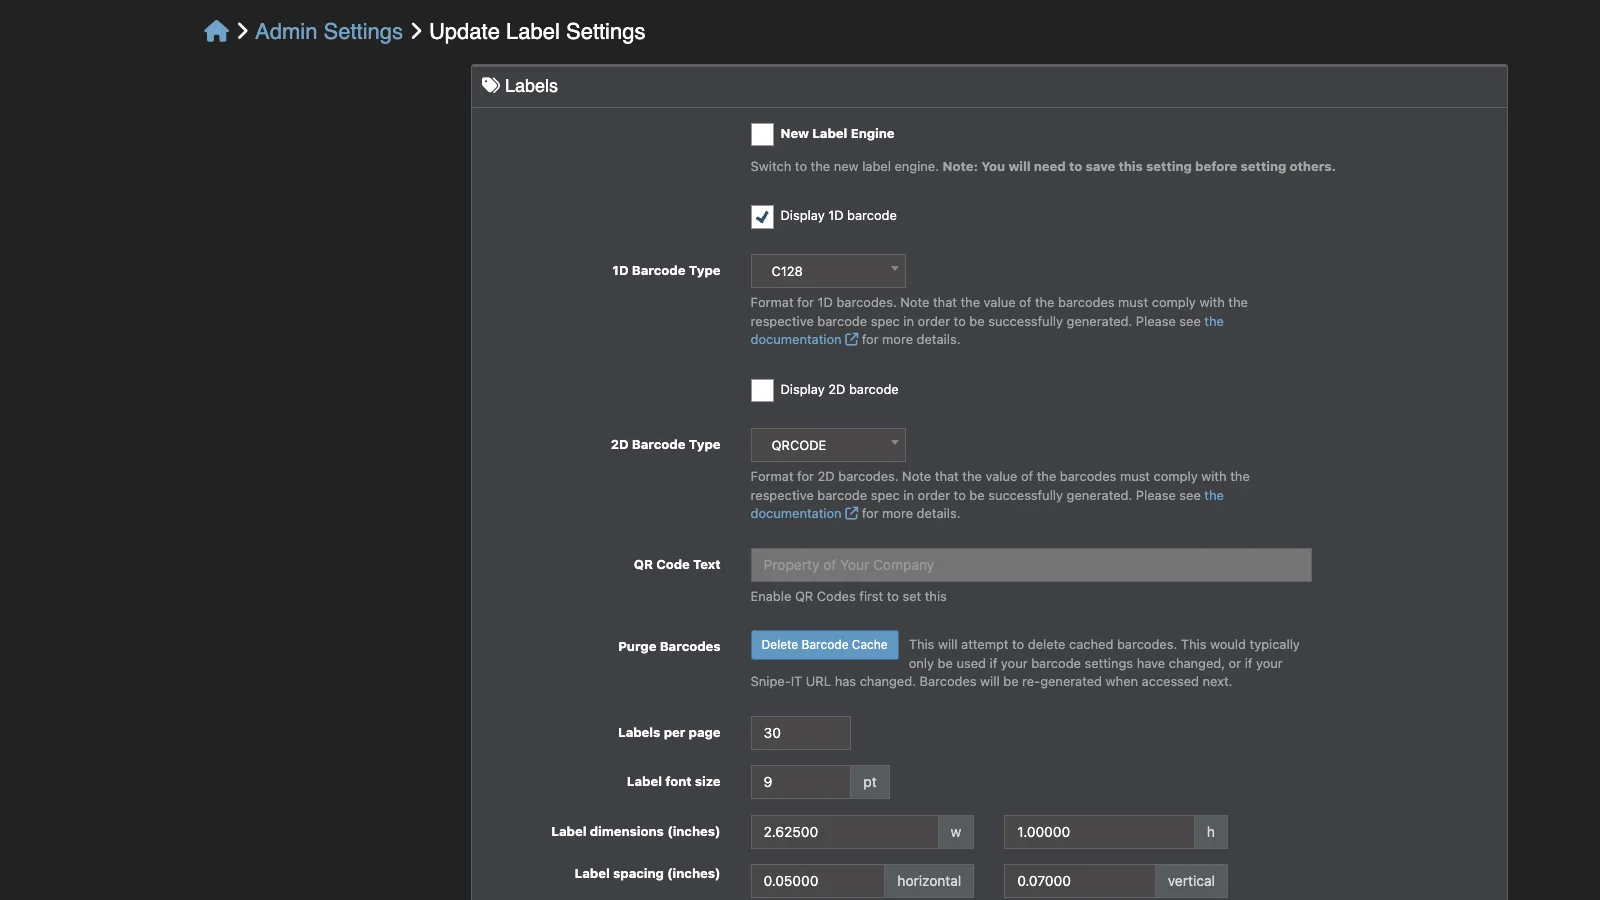The height and width of the screenshot is (900, 1600).
Task: Click the 'Label spacing (inches)' field label
Action: pos(647,874)
